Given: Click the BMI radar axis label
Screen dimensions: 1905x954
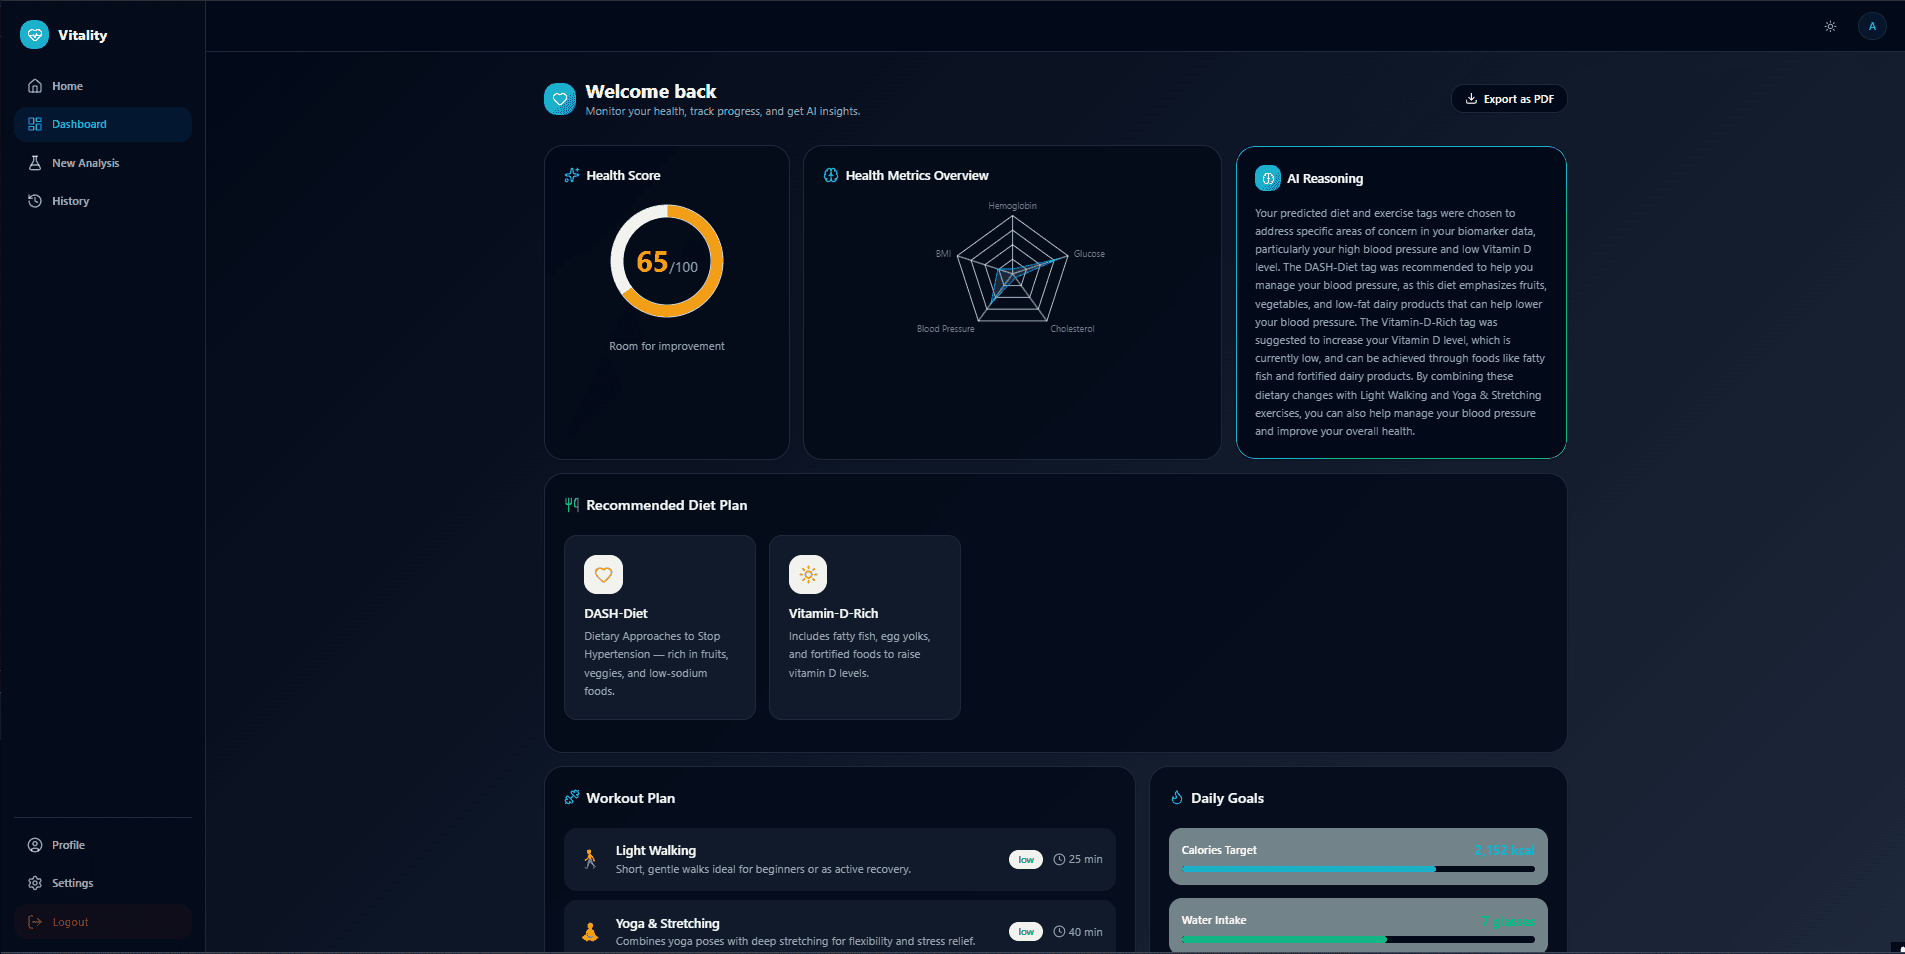Looking at the screenshot, I should tap(943, 254).
